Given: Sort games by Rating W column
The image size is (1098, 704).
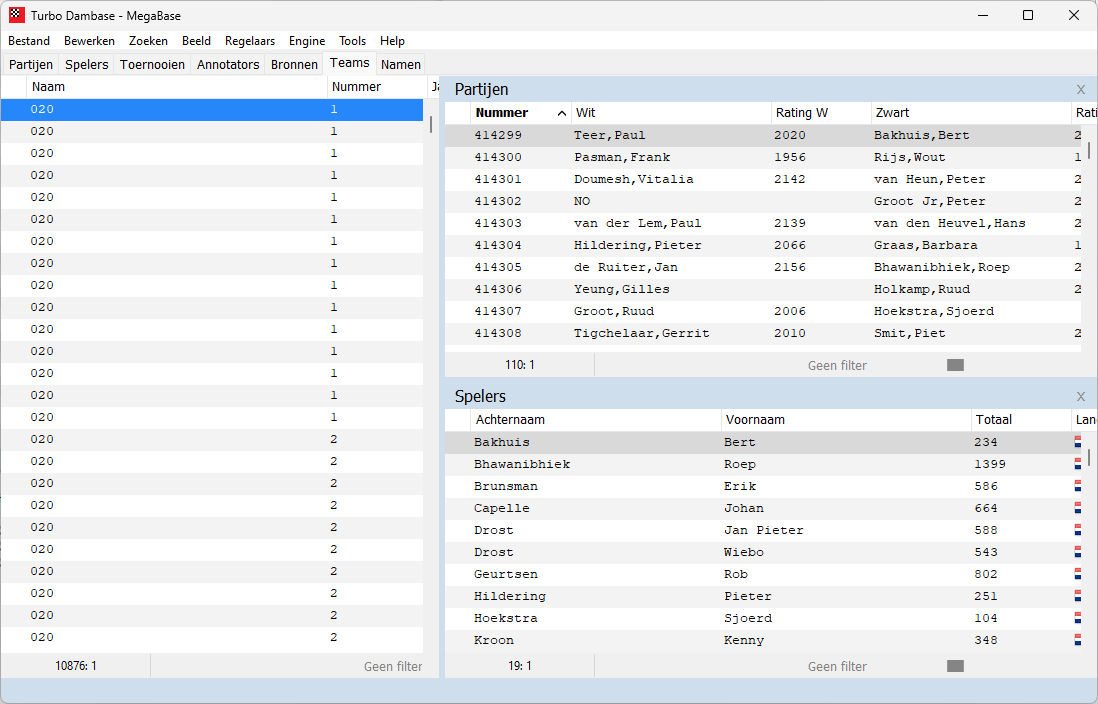Looking at the screenshot, I should 821,113.
